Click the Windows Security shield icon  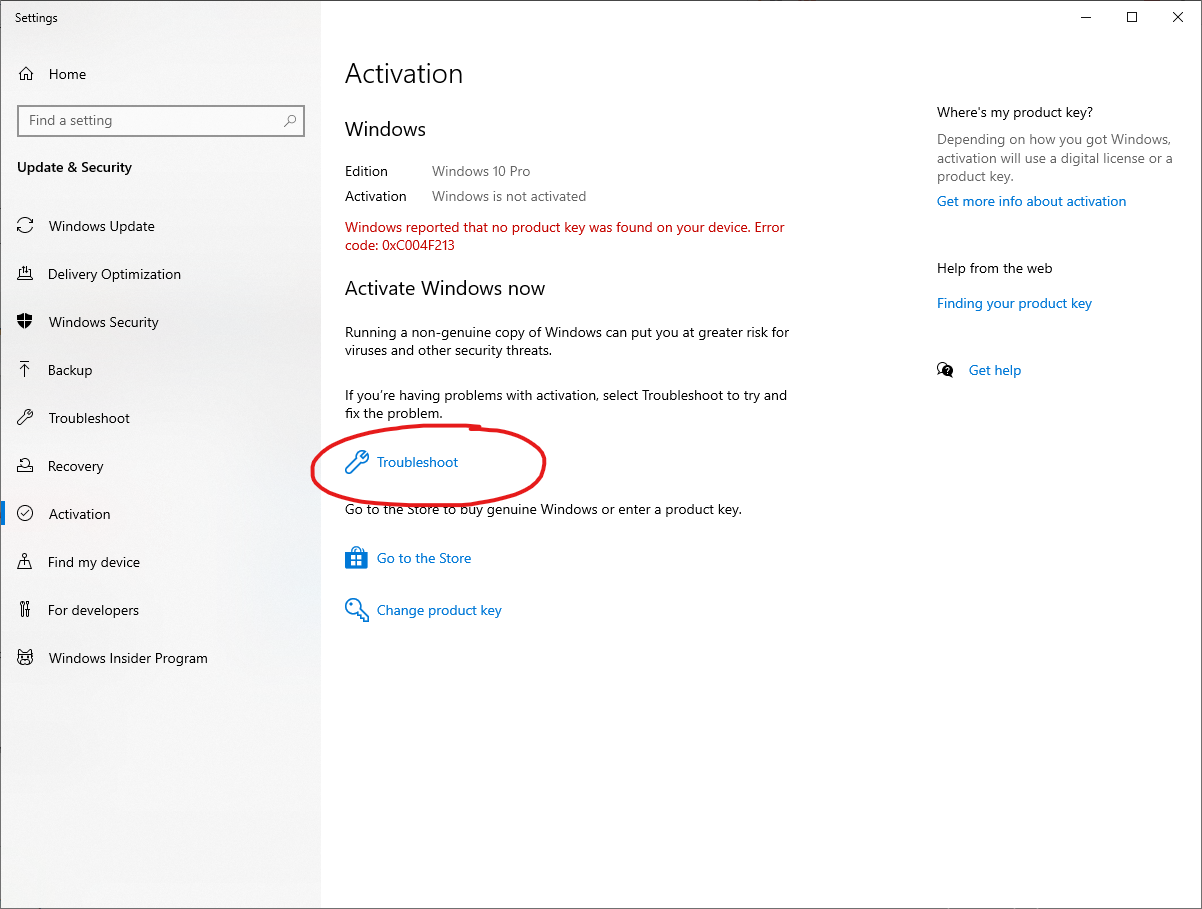coord(26,322)
